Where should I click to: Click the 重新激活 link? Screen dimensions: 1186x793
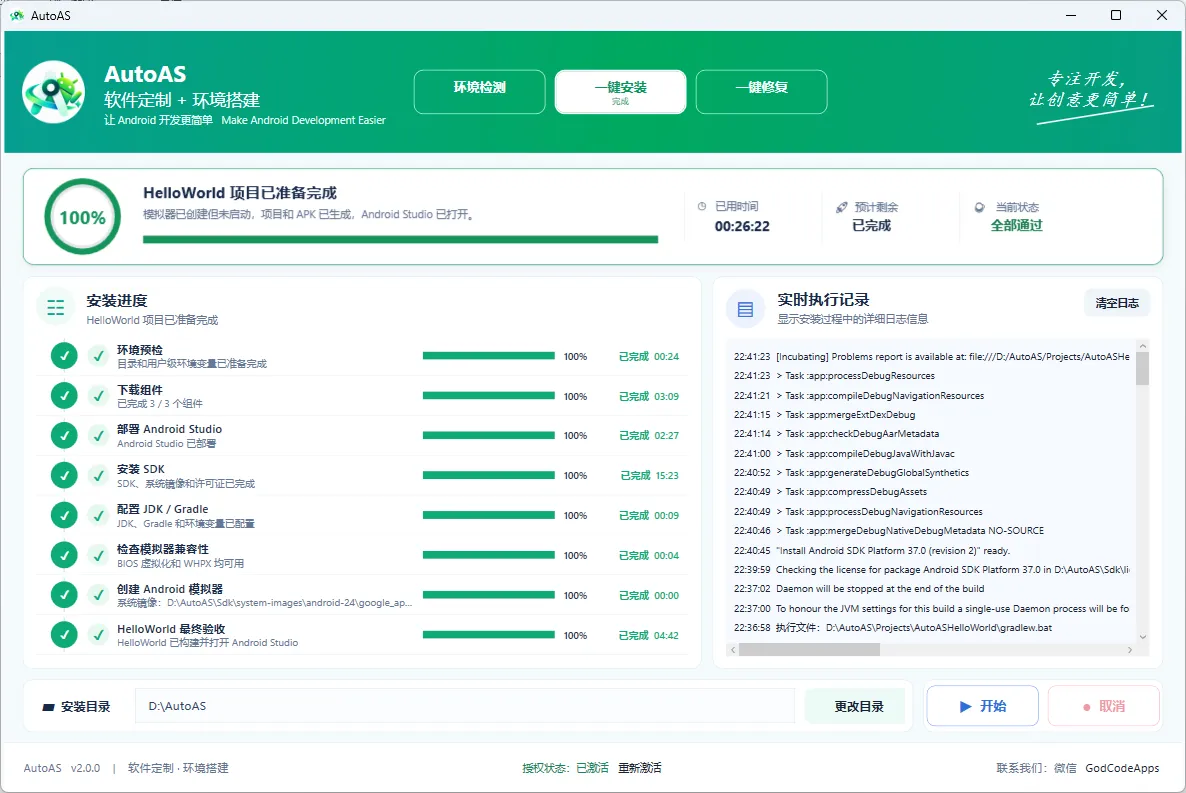[x=639, y=768]
